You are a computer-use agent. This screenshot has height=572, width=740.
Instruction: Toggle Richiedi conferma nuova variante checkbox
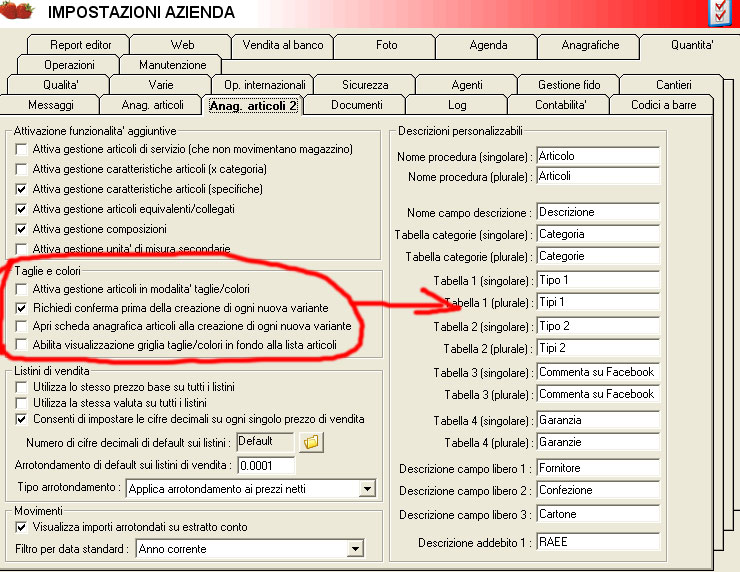tap(21, 308)
